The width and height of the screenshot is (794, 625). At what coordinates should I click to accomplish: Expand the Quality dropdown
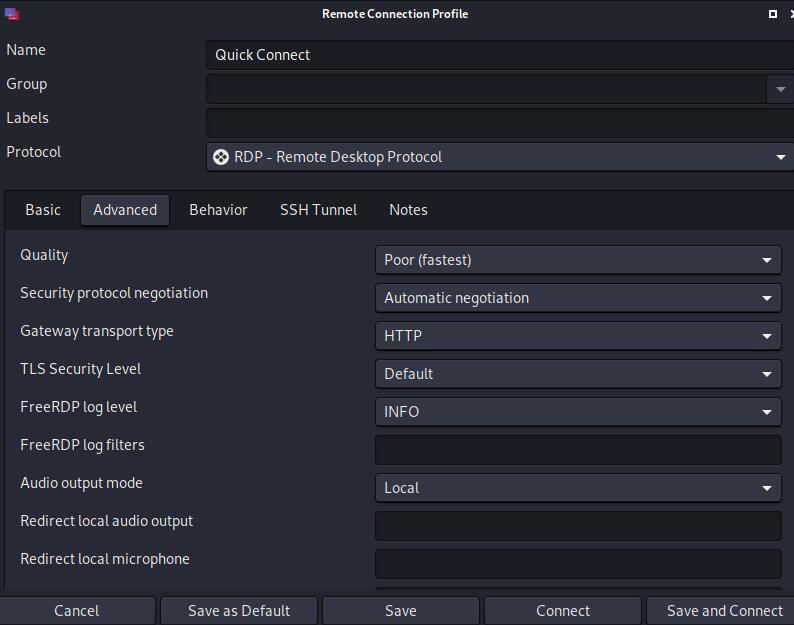pyautogui.click(x=577, y=260)
